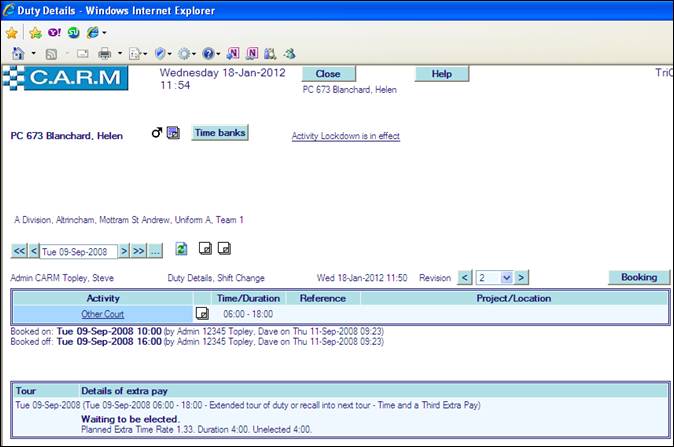This screenshot has width=674, height=447.
Task: Click the StumbleUpon toolbar icon
Action: click(73, 32)
